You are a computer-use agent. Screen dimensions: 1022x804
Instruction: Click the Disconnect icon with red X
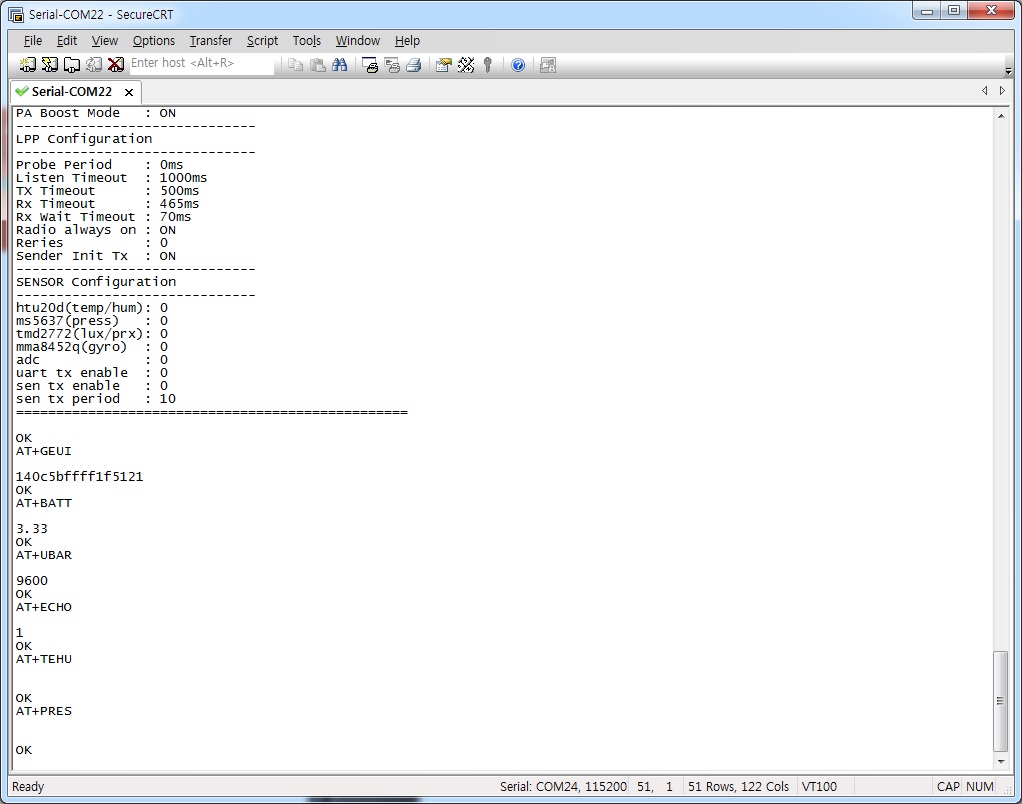pyautogui.click(x=116, y=65)
